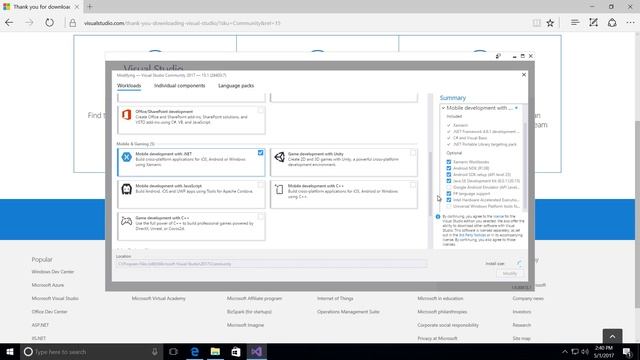Screen dimensions: 640x360
Task: Click the scroll-to-top arrow button on webpage
Action: point(612,336)
